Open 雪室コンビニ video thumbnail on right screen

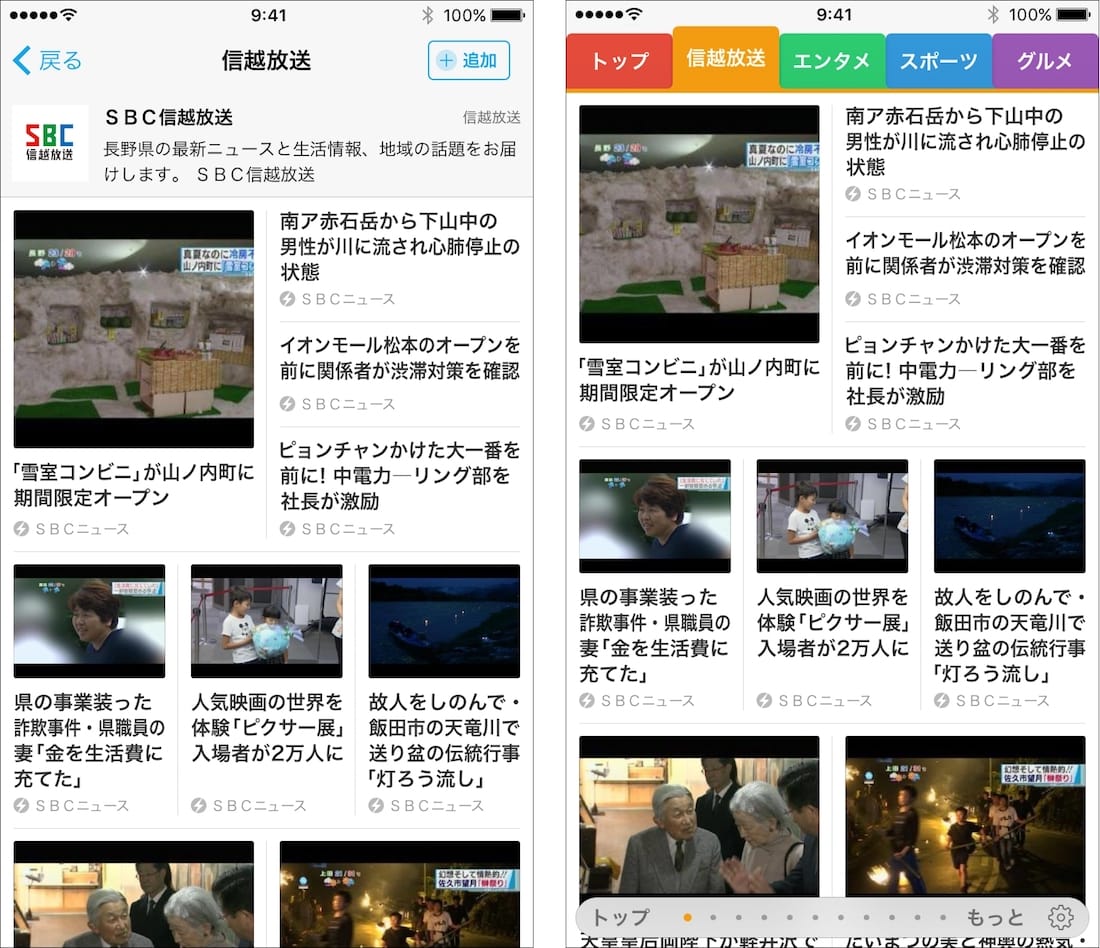(699, 224)
